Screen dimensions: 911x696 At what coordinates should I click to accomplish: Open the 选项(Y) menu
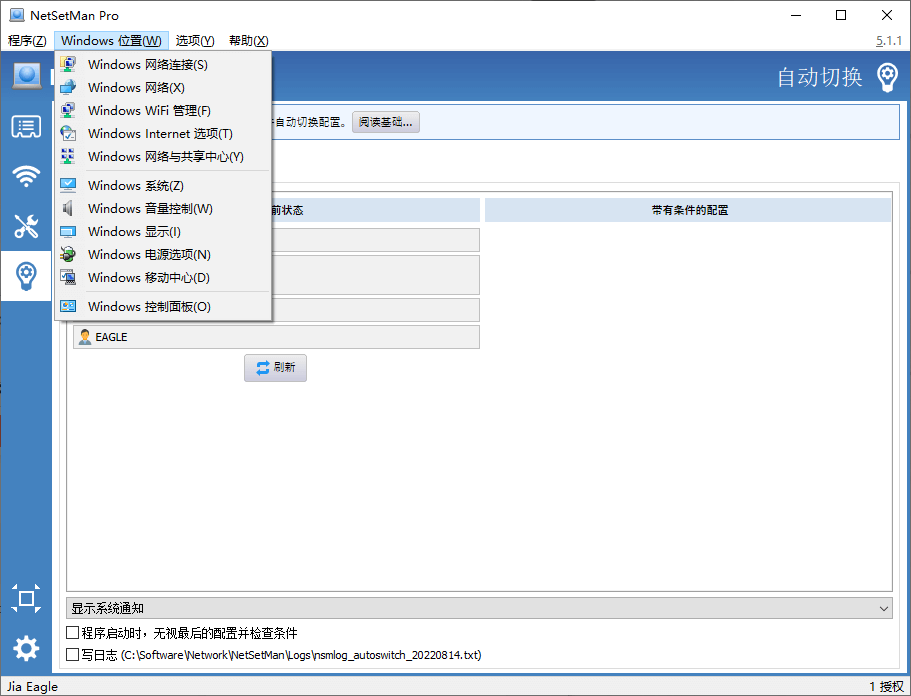coord(195,41)
